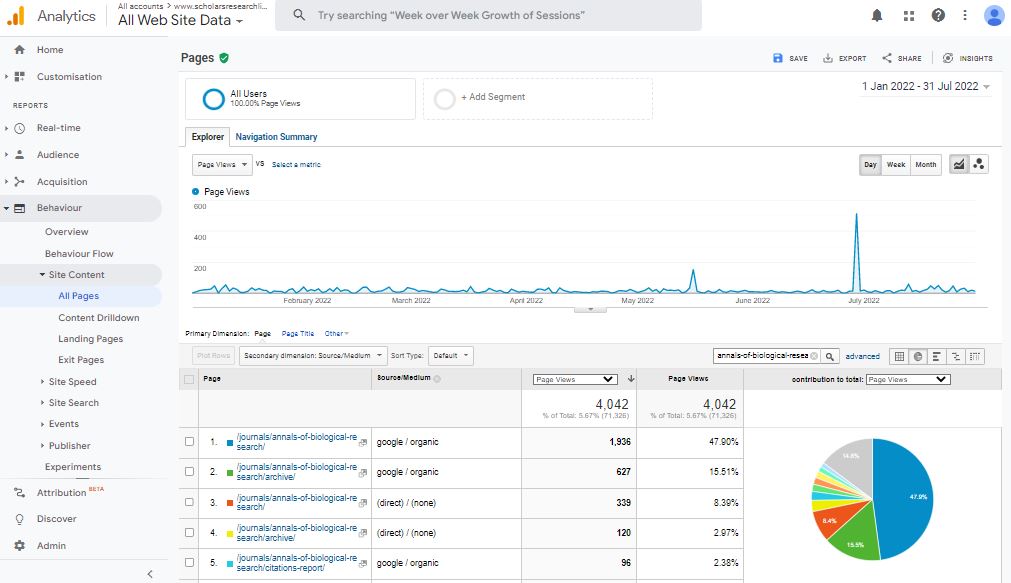Open Landing Pages in the sidebar
1011x583 pixels.
tap(90, 339)
